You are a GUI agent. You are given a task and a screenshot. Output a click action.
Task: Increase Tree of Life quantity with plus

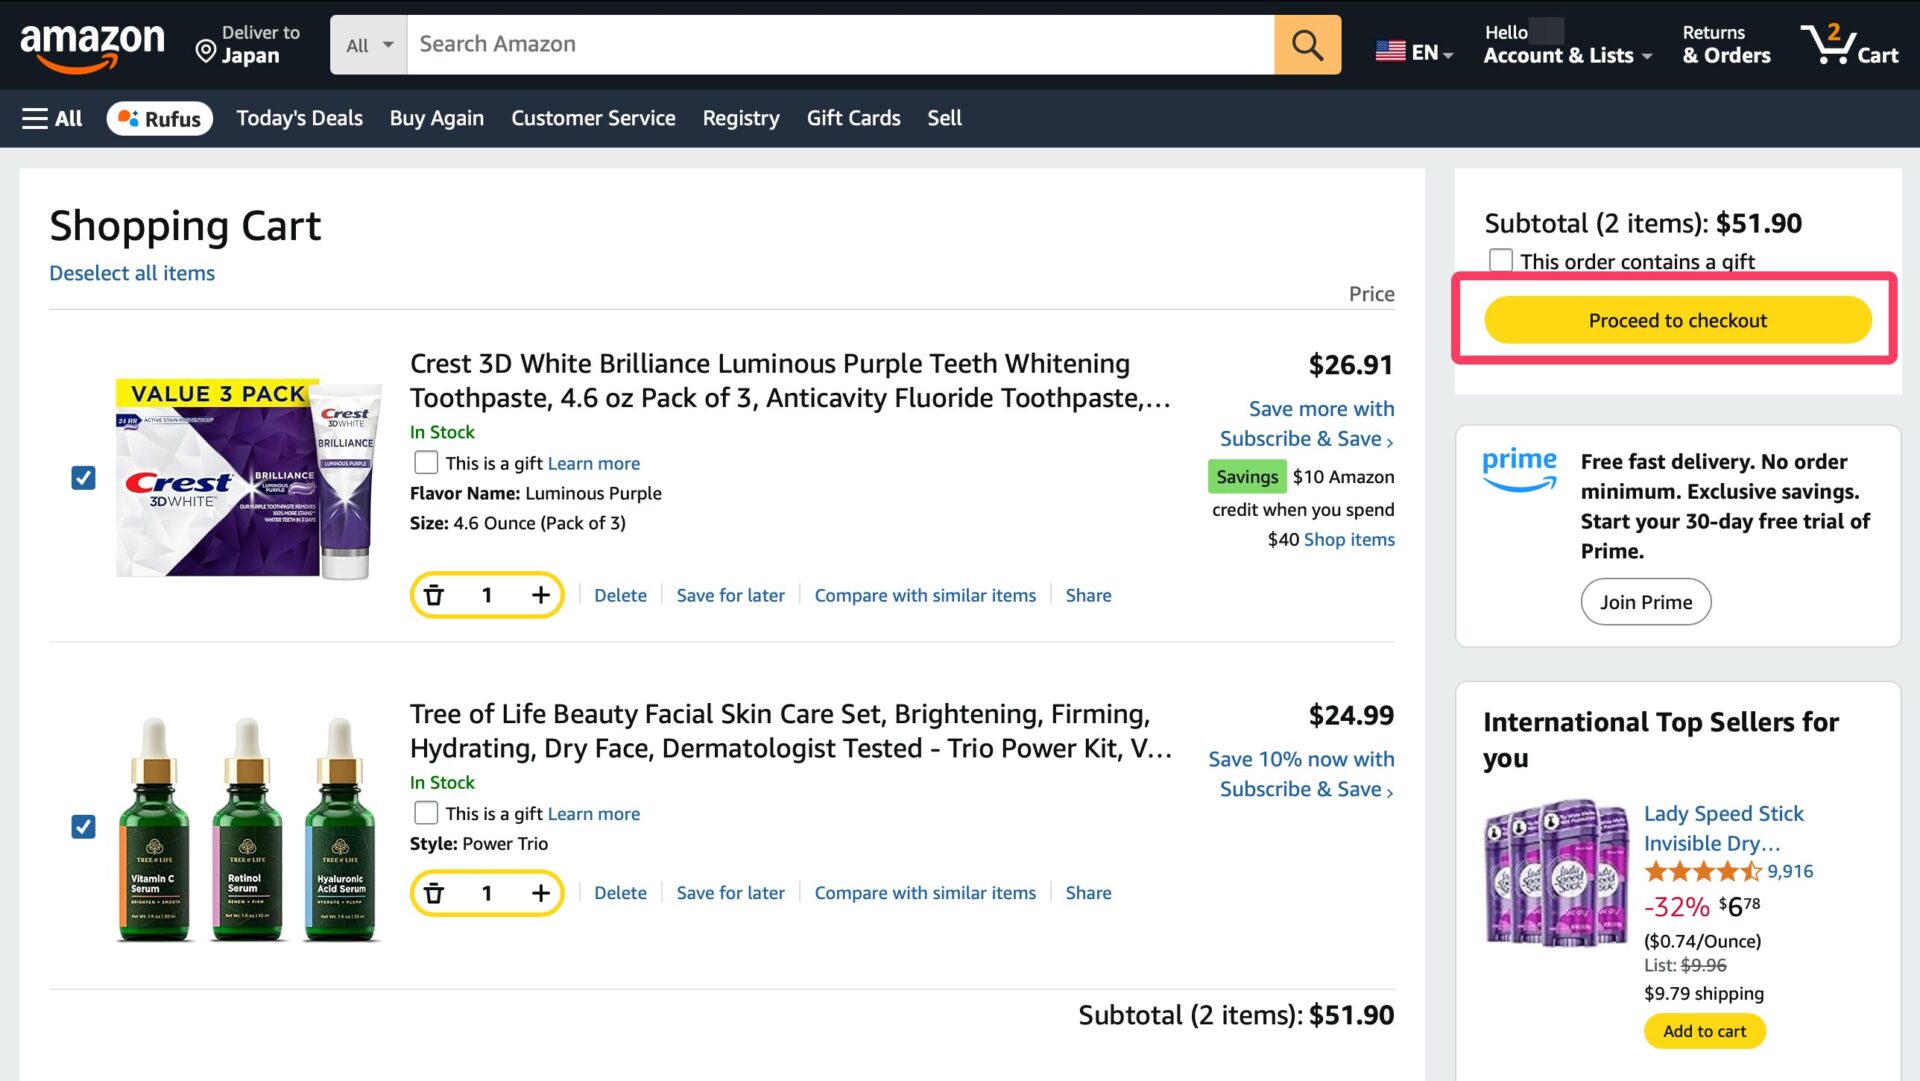pyautogui.click(x=541, y=893)
